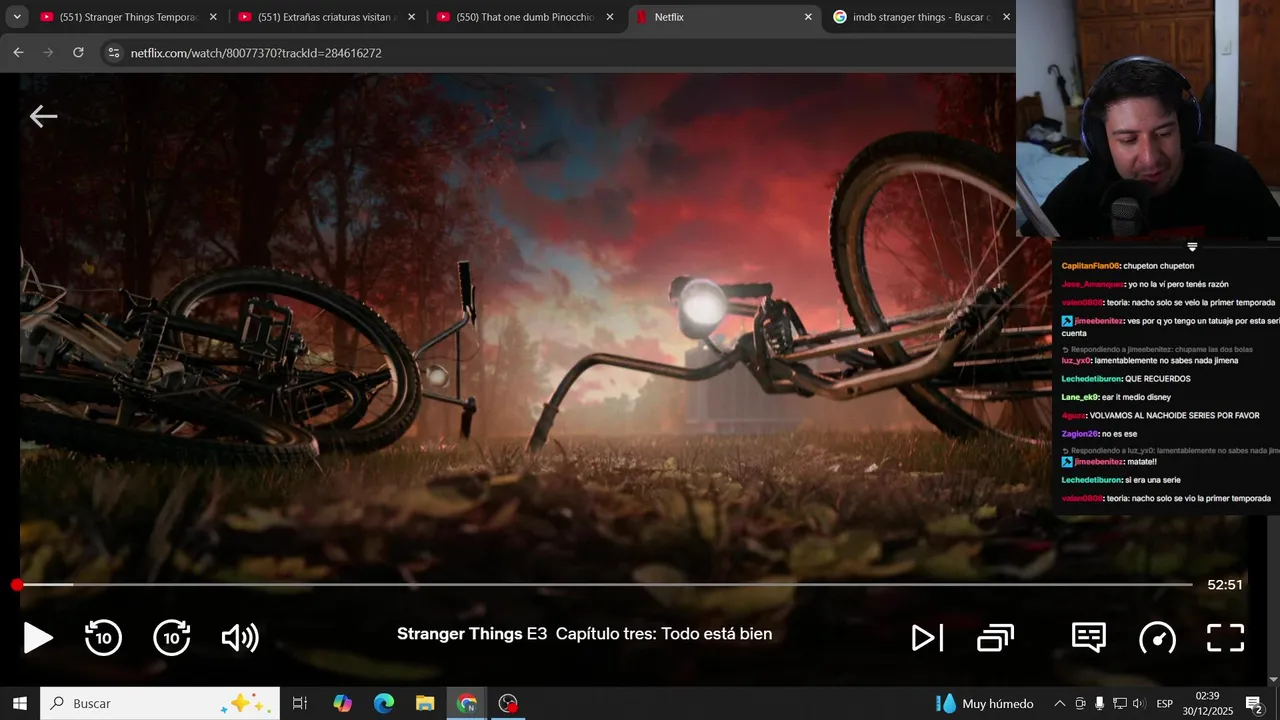Open the clock showing 02:39 30/12/2025
Image resolution: width=1280 pixels, height=720 pixels.
1207,704
